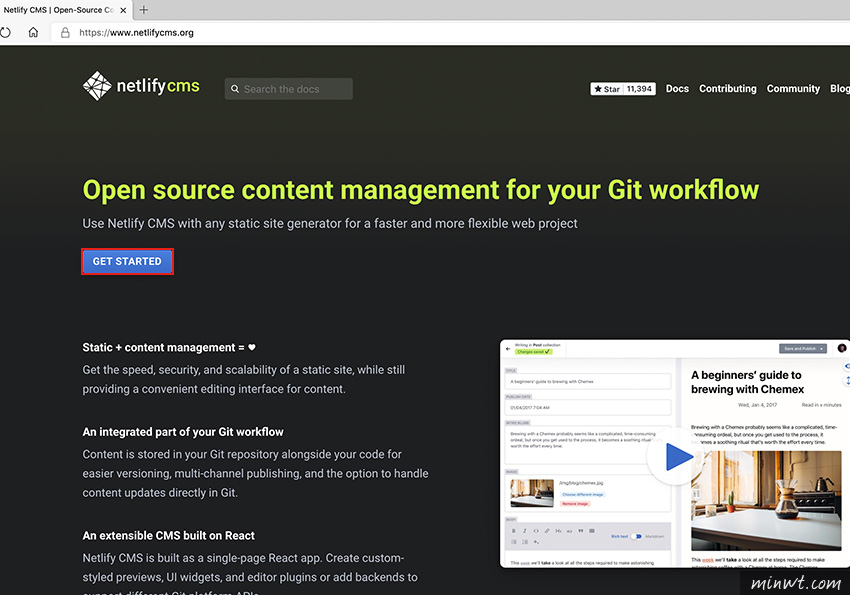Click 'An extensible CMS built on React'
This screenshot has height=595, width=850.
pos(169,535)
